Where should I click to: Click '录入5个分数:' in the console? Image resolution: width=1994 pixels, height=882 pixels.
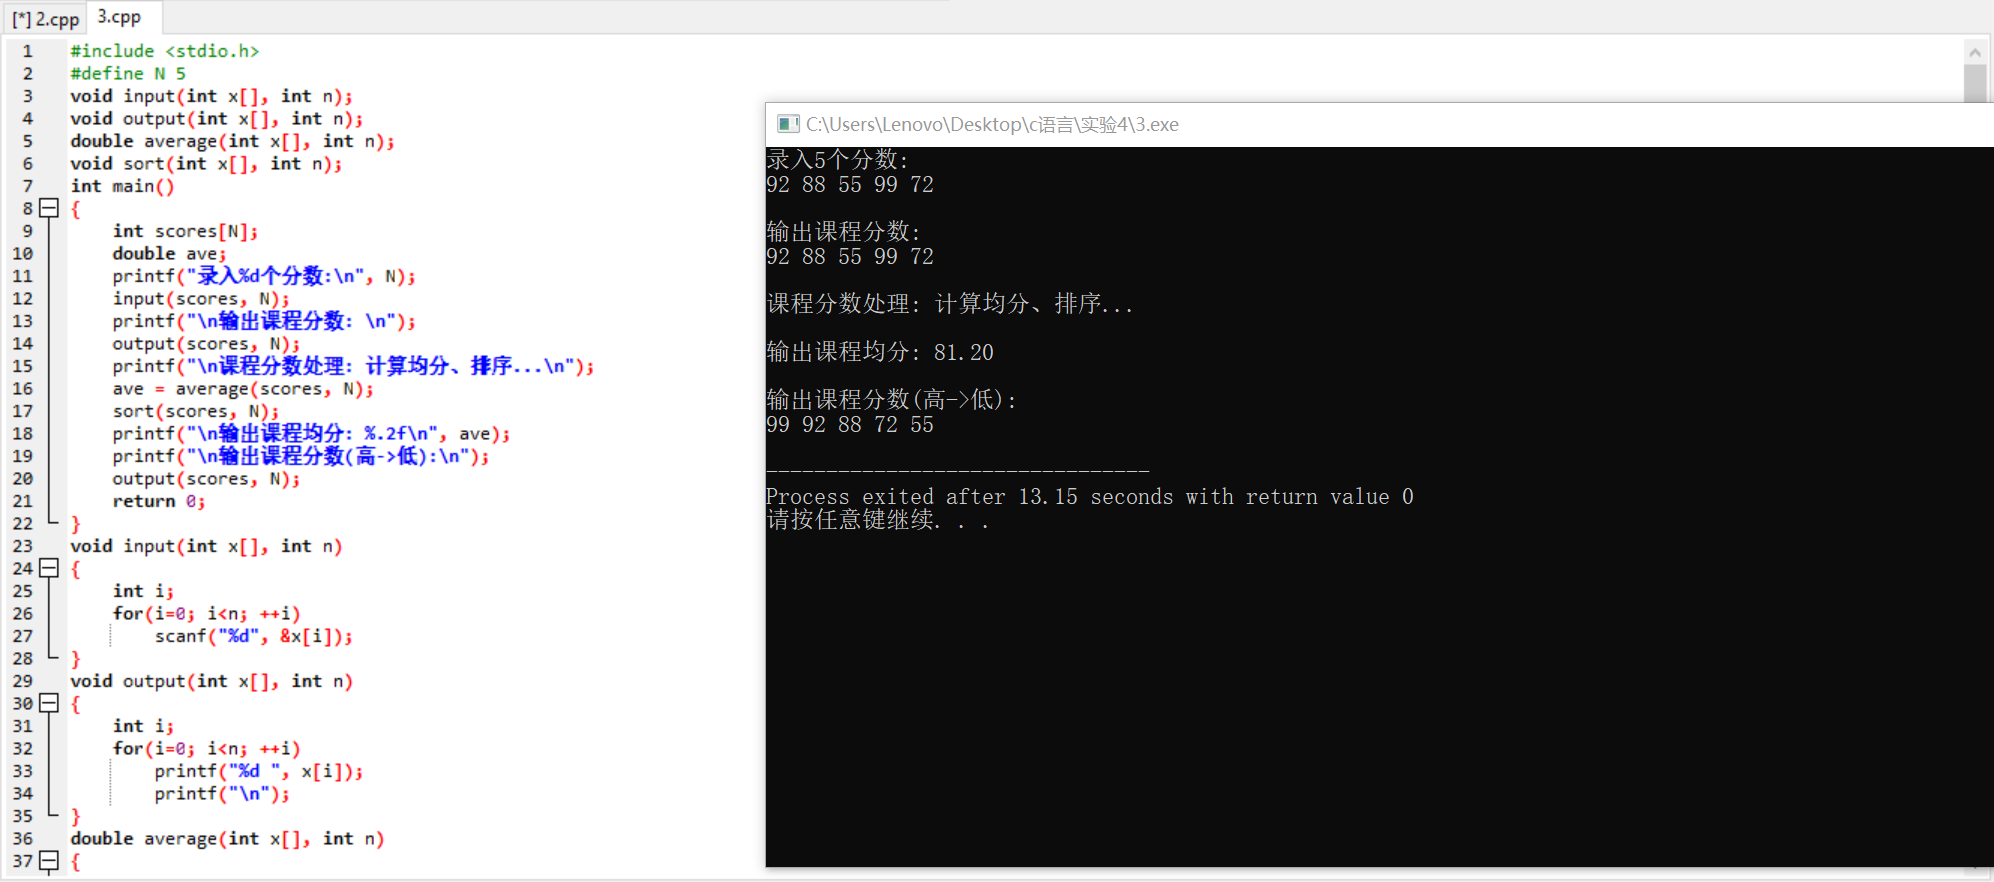click(837, 159)
